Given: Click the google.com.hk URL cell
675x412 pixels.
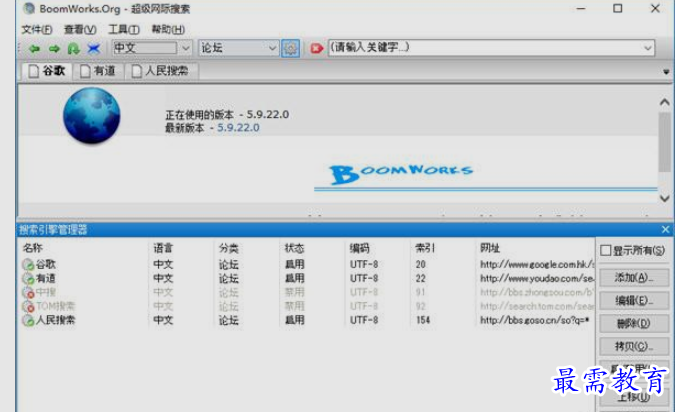Looking at the screenshot, I should pyautogui.click(x=537, y=264).
